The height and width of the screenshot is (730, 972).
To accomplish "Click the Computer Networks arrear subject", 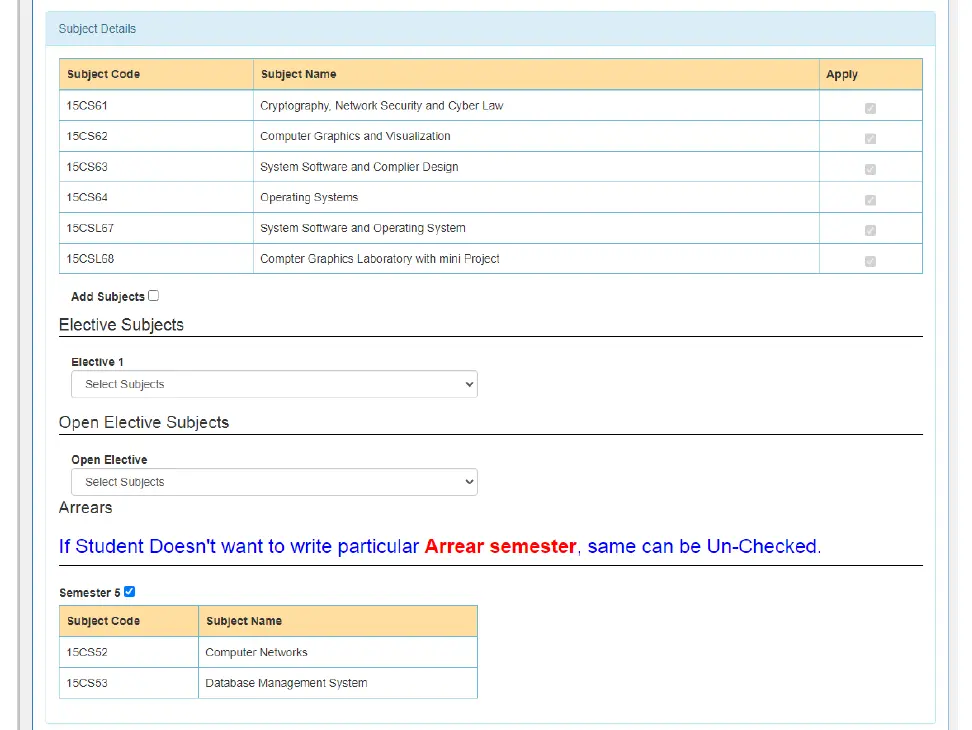I will pos(256,653).
